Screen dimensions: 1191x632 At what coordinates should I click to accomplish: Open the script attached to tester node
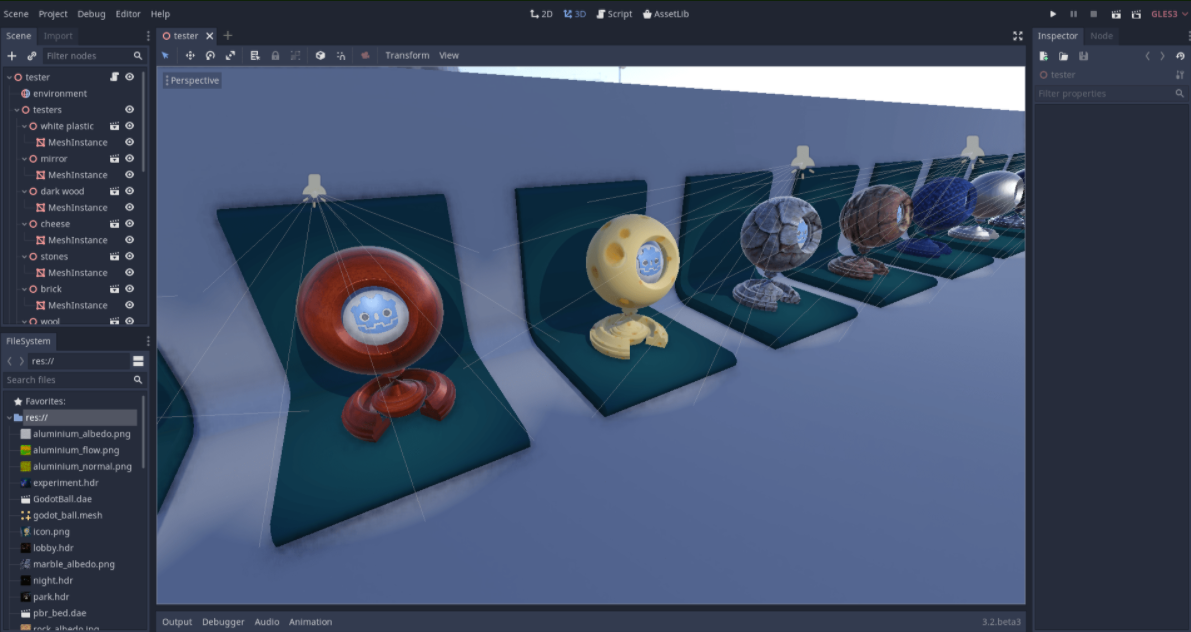click(114, 77)
